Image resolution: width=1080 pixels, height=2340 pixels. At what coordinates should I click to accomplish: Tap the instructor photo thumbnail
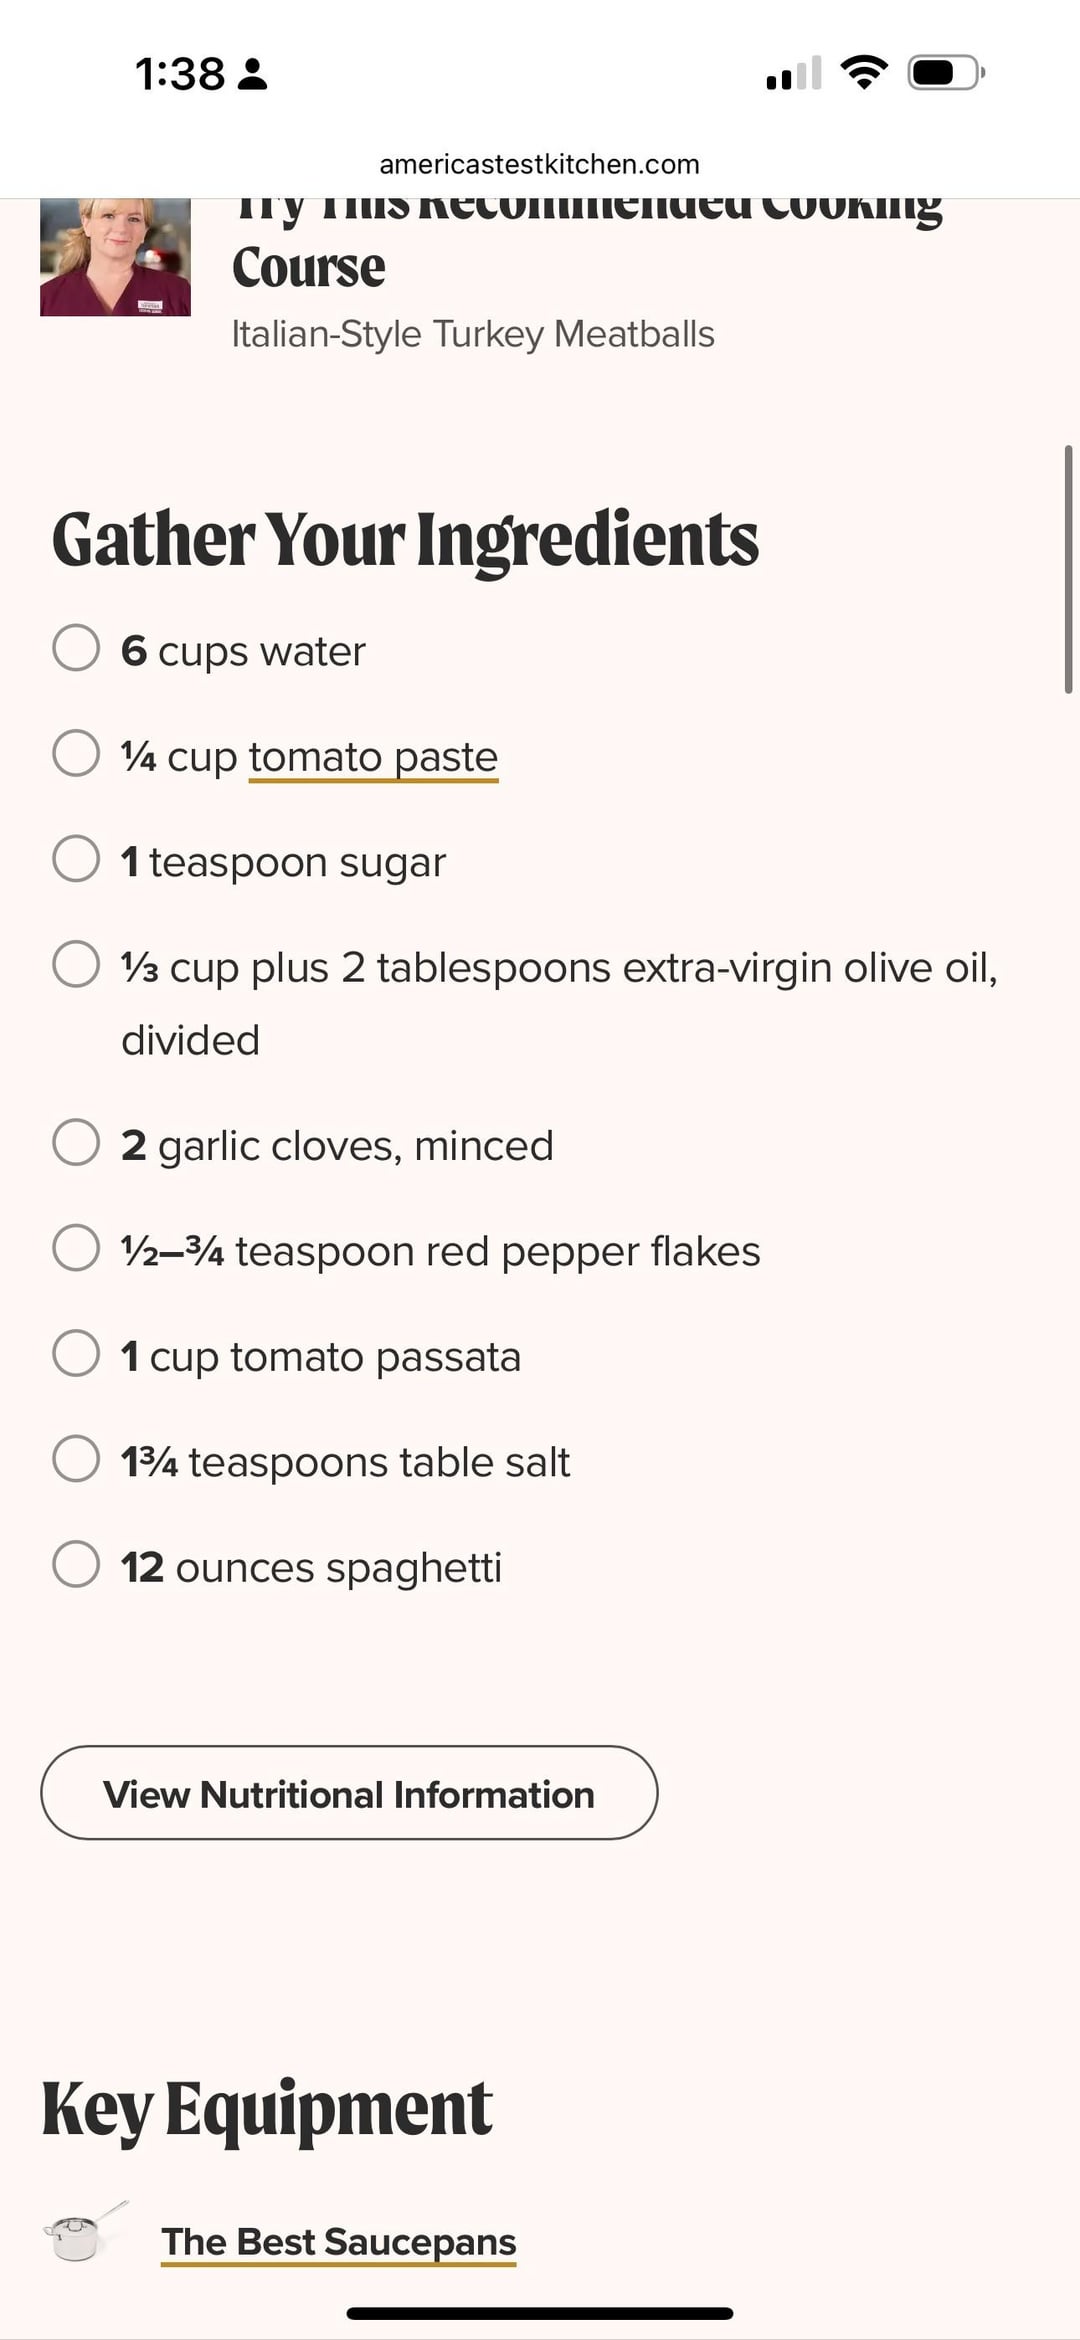(x=115, y=258)
